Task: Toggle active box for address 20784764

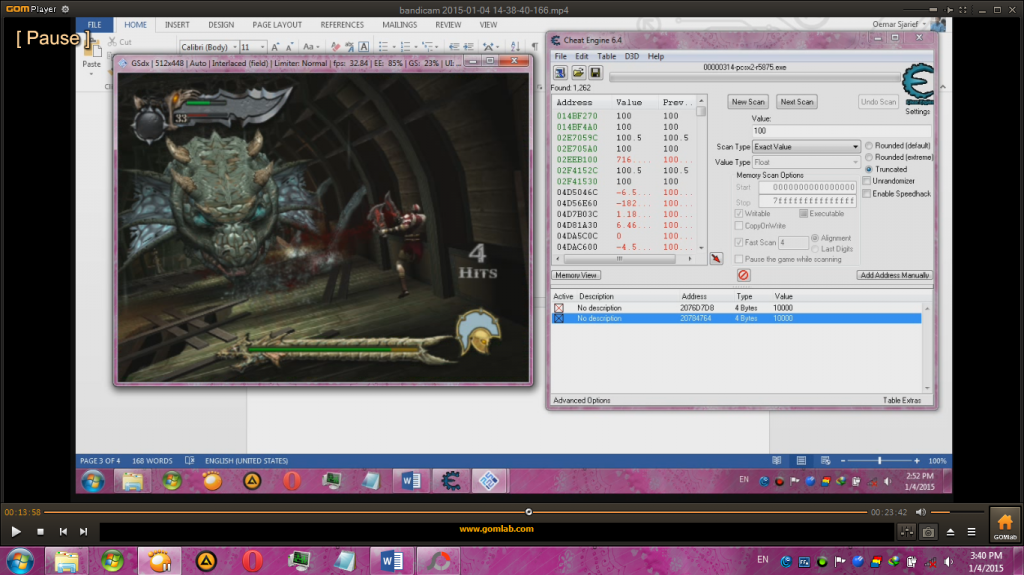Action: pyautogui.click(x=559, y=318)
